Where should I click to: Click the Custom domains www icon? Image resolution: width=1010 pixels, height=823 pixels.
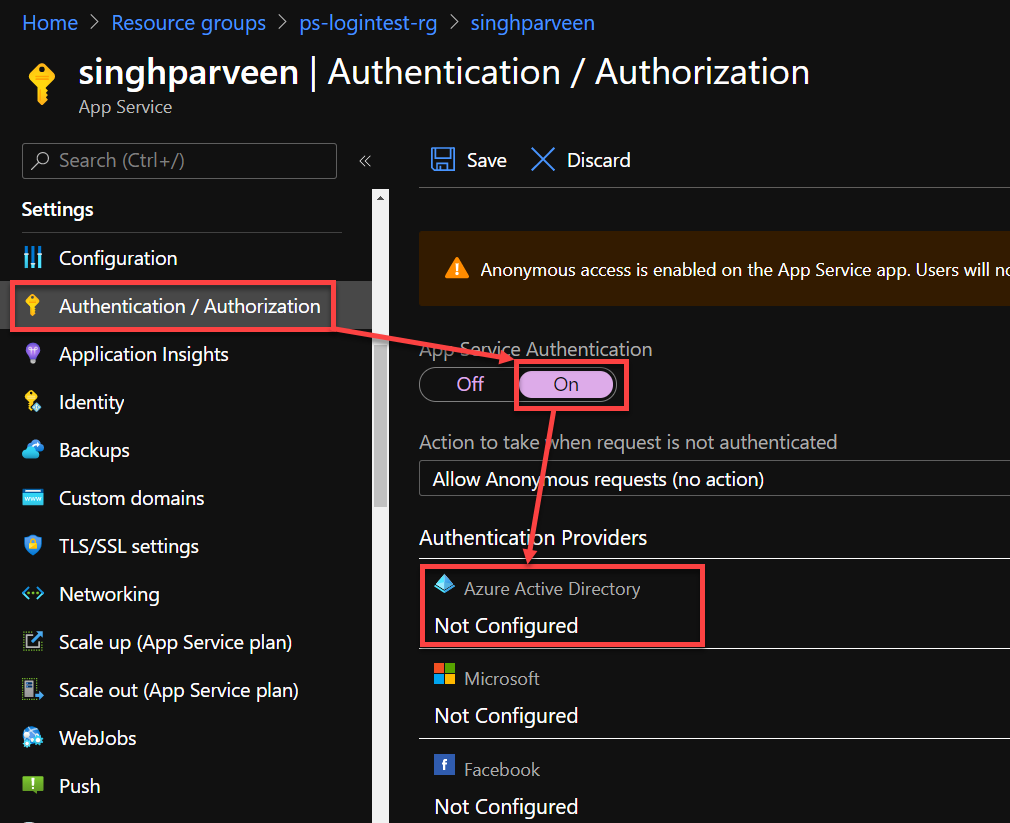pyautogui.click(x=33, y=498)
